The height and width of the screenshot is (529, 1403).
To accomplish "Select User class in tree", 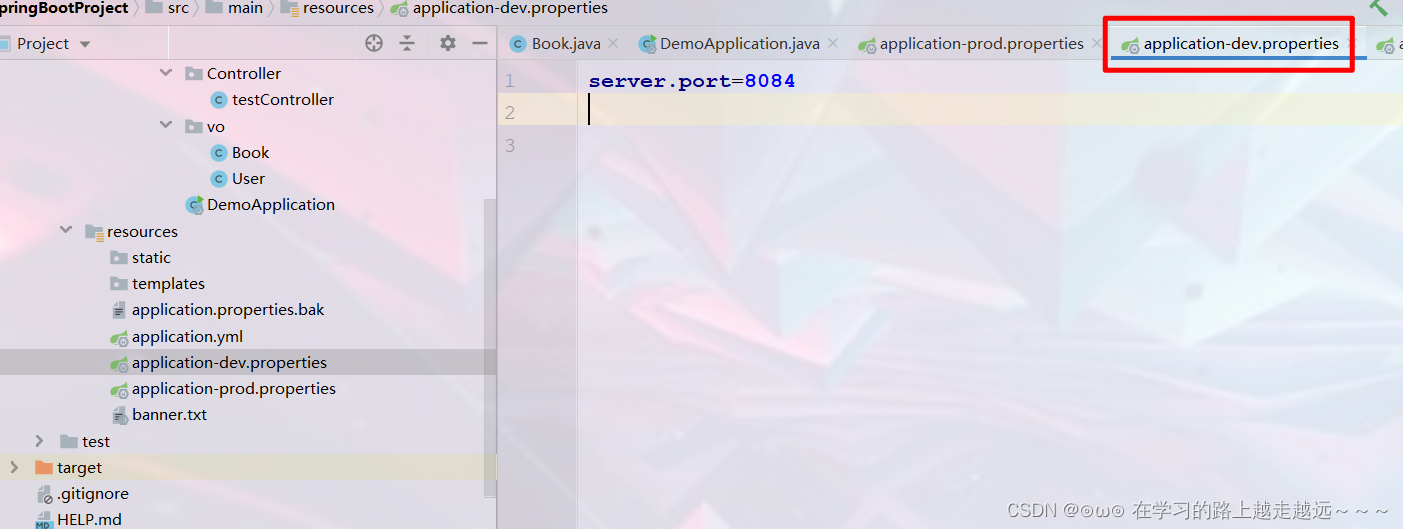I will 248,178.
